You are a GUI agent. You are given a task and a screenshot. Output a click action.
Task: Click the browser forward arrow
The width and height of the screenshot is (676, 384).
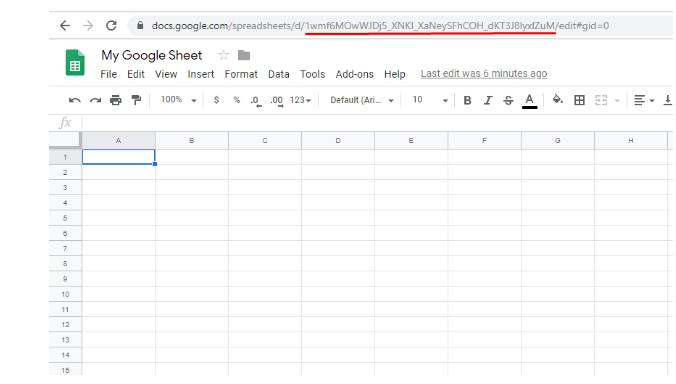click(x=88, y=26)
